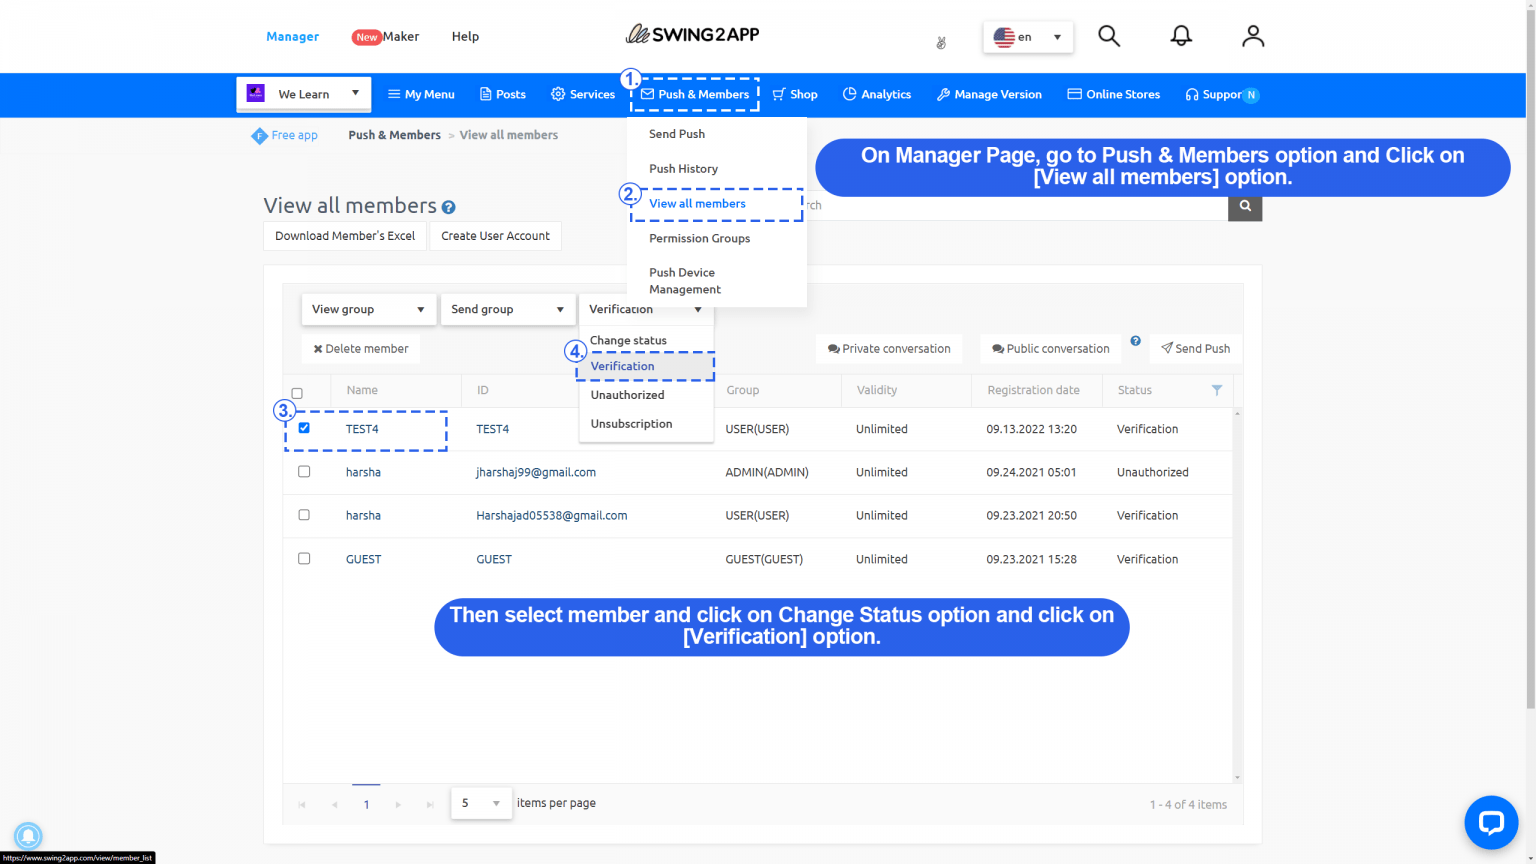1536x864 pixels.
Task: Click Create User Account
Action: pyautogui.click(x=495, y=236)
